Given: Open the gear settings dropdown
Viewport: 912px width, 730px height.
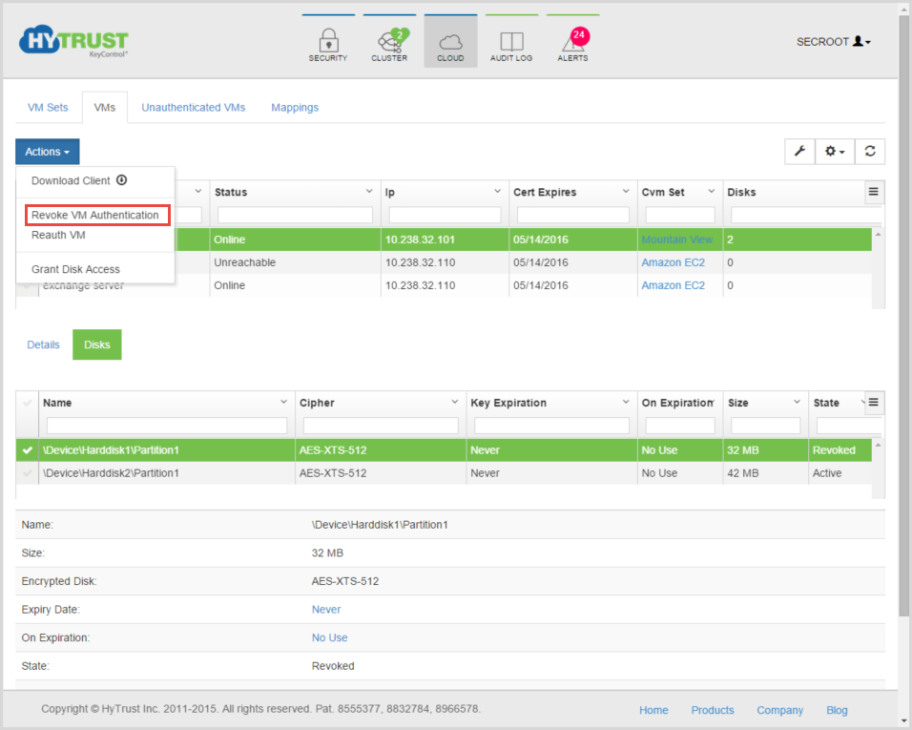Looking at the screenshot, I should tap(835, 151).
